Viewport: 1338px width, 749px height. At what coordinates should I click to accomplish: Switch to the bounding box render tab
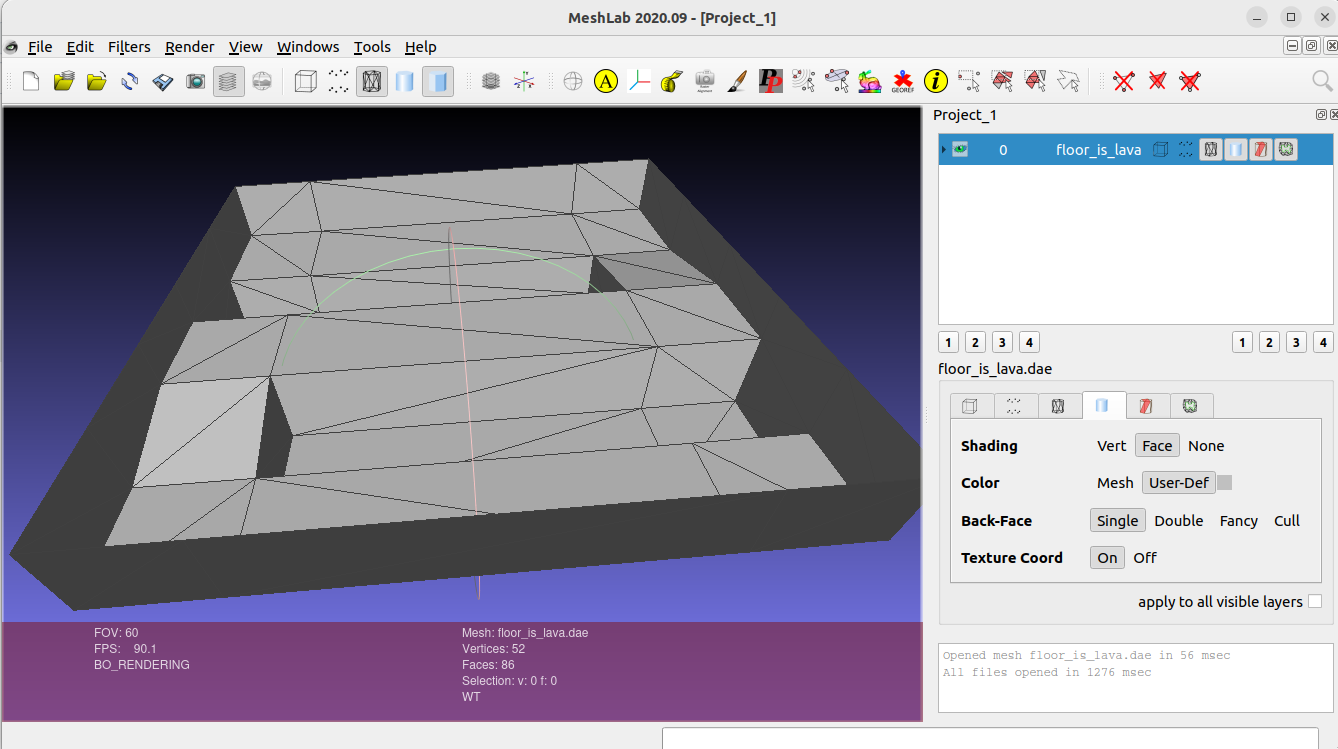point(970,406)
